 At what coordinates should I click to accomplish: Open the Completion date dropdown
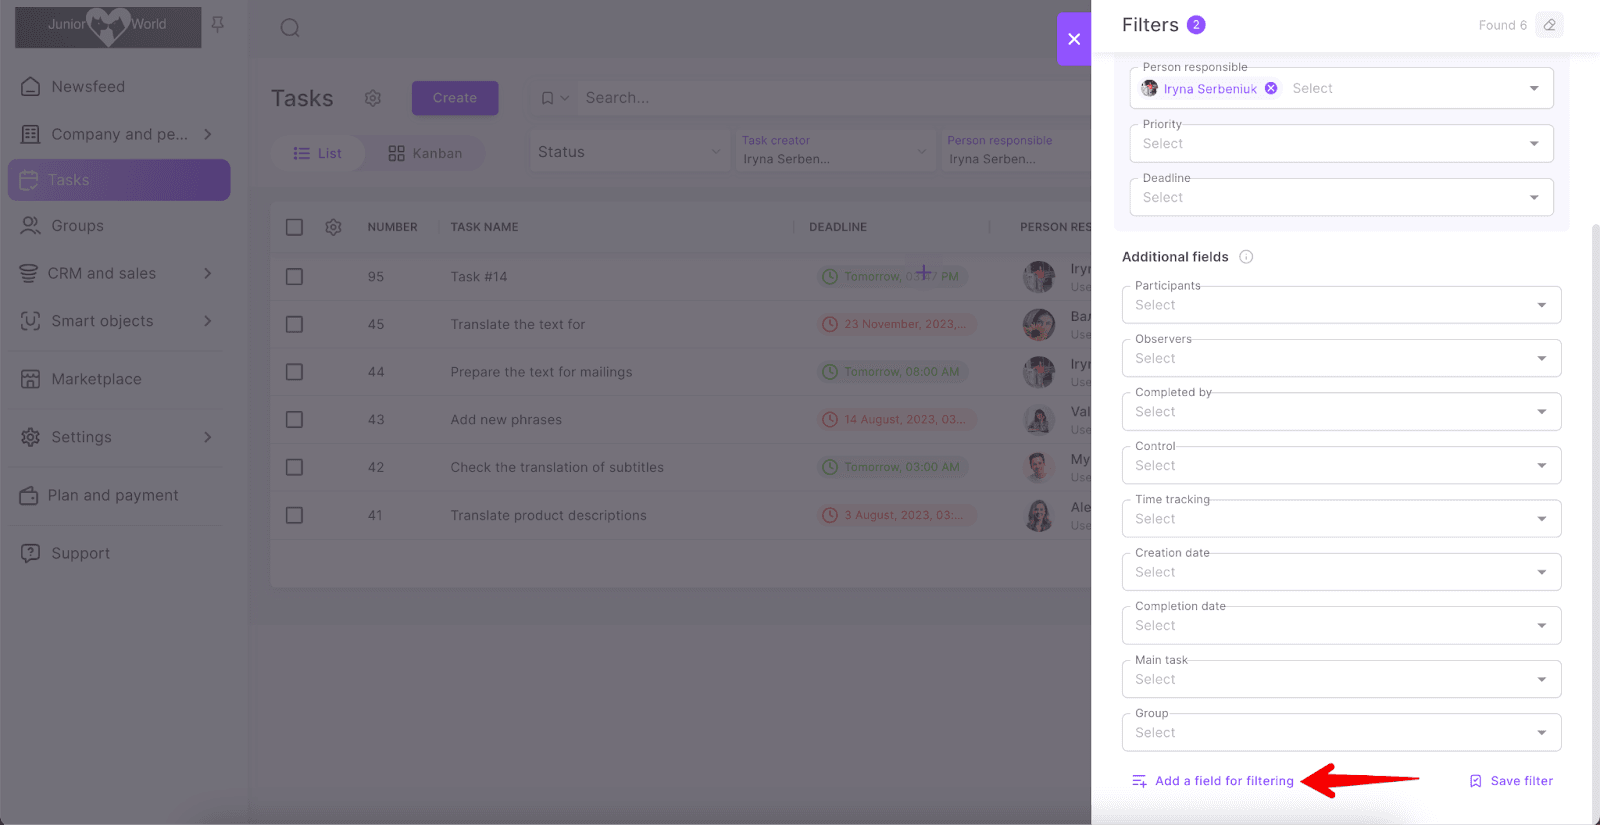point(1341,626)
